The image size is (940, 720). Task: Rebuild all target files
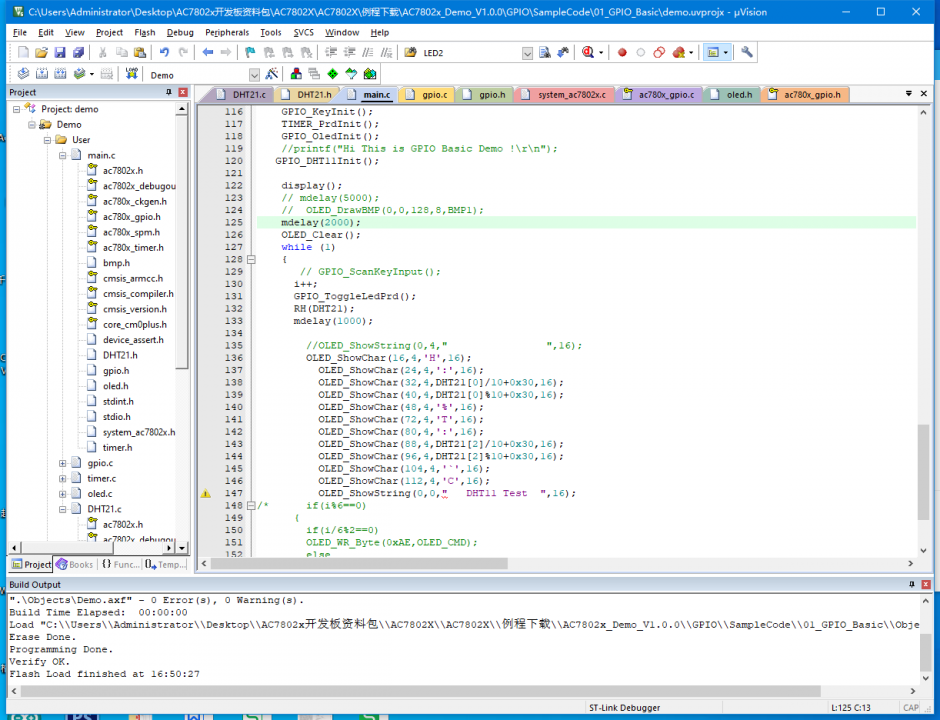point(61,74)
